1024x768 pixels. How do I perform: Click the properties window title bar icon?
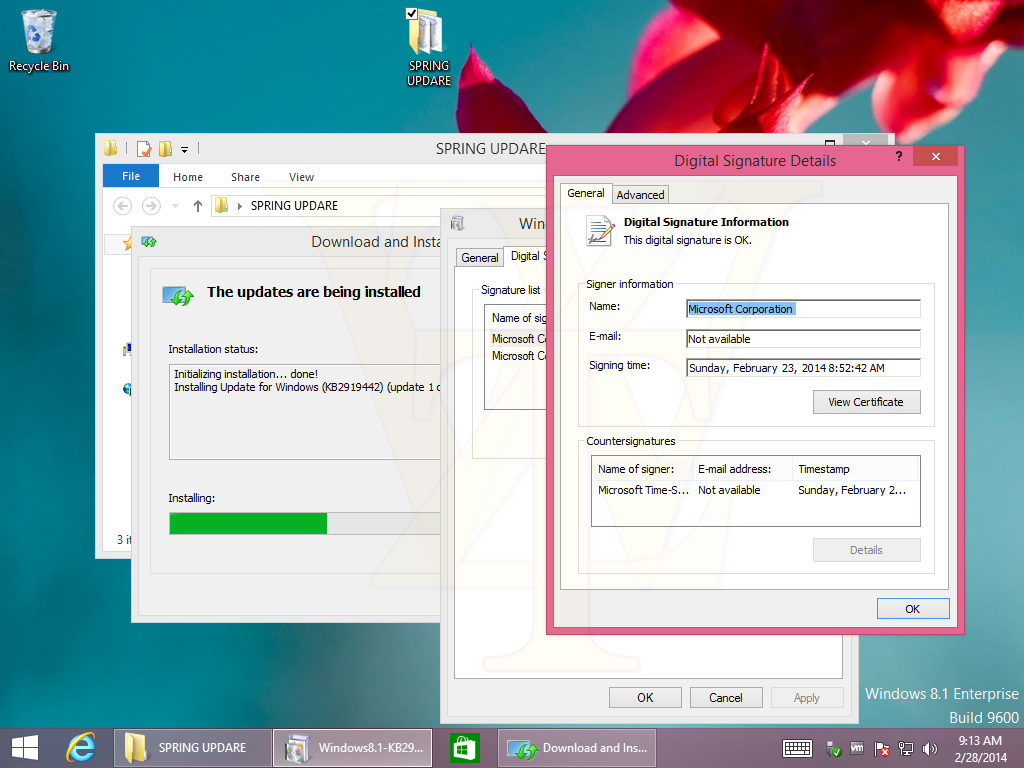458,223
